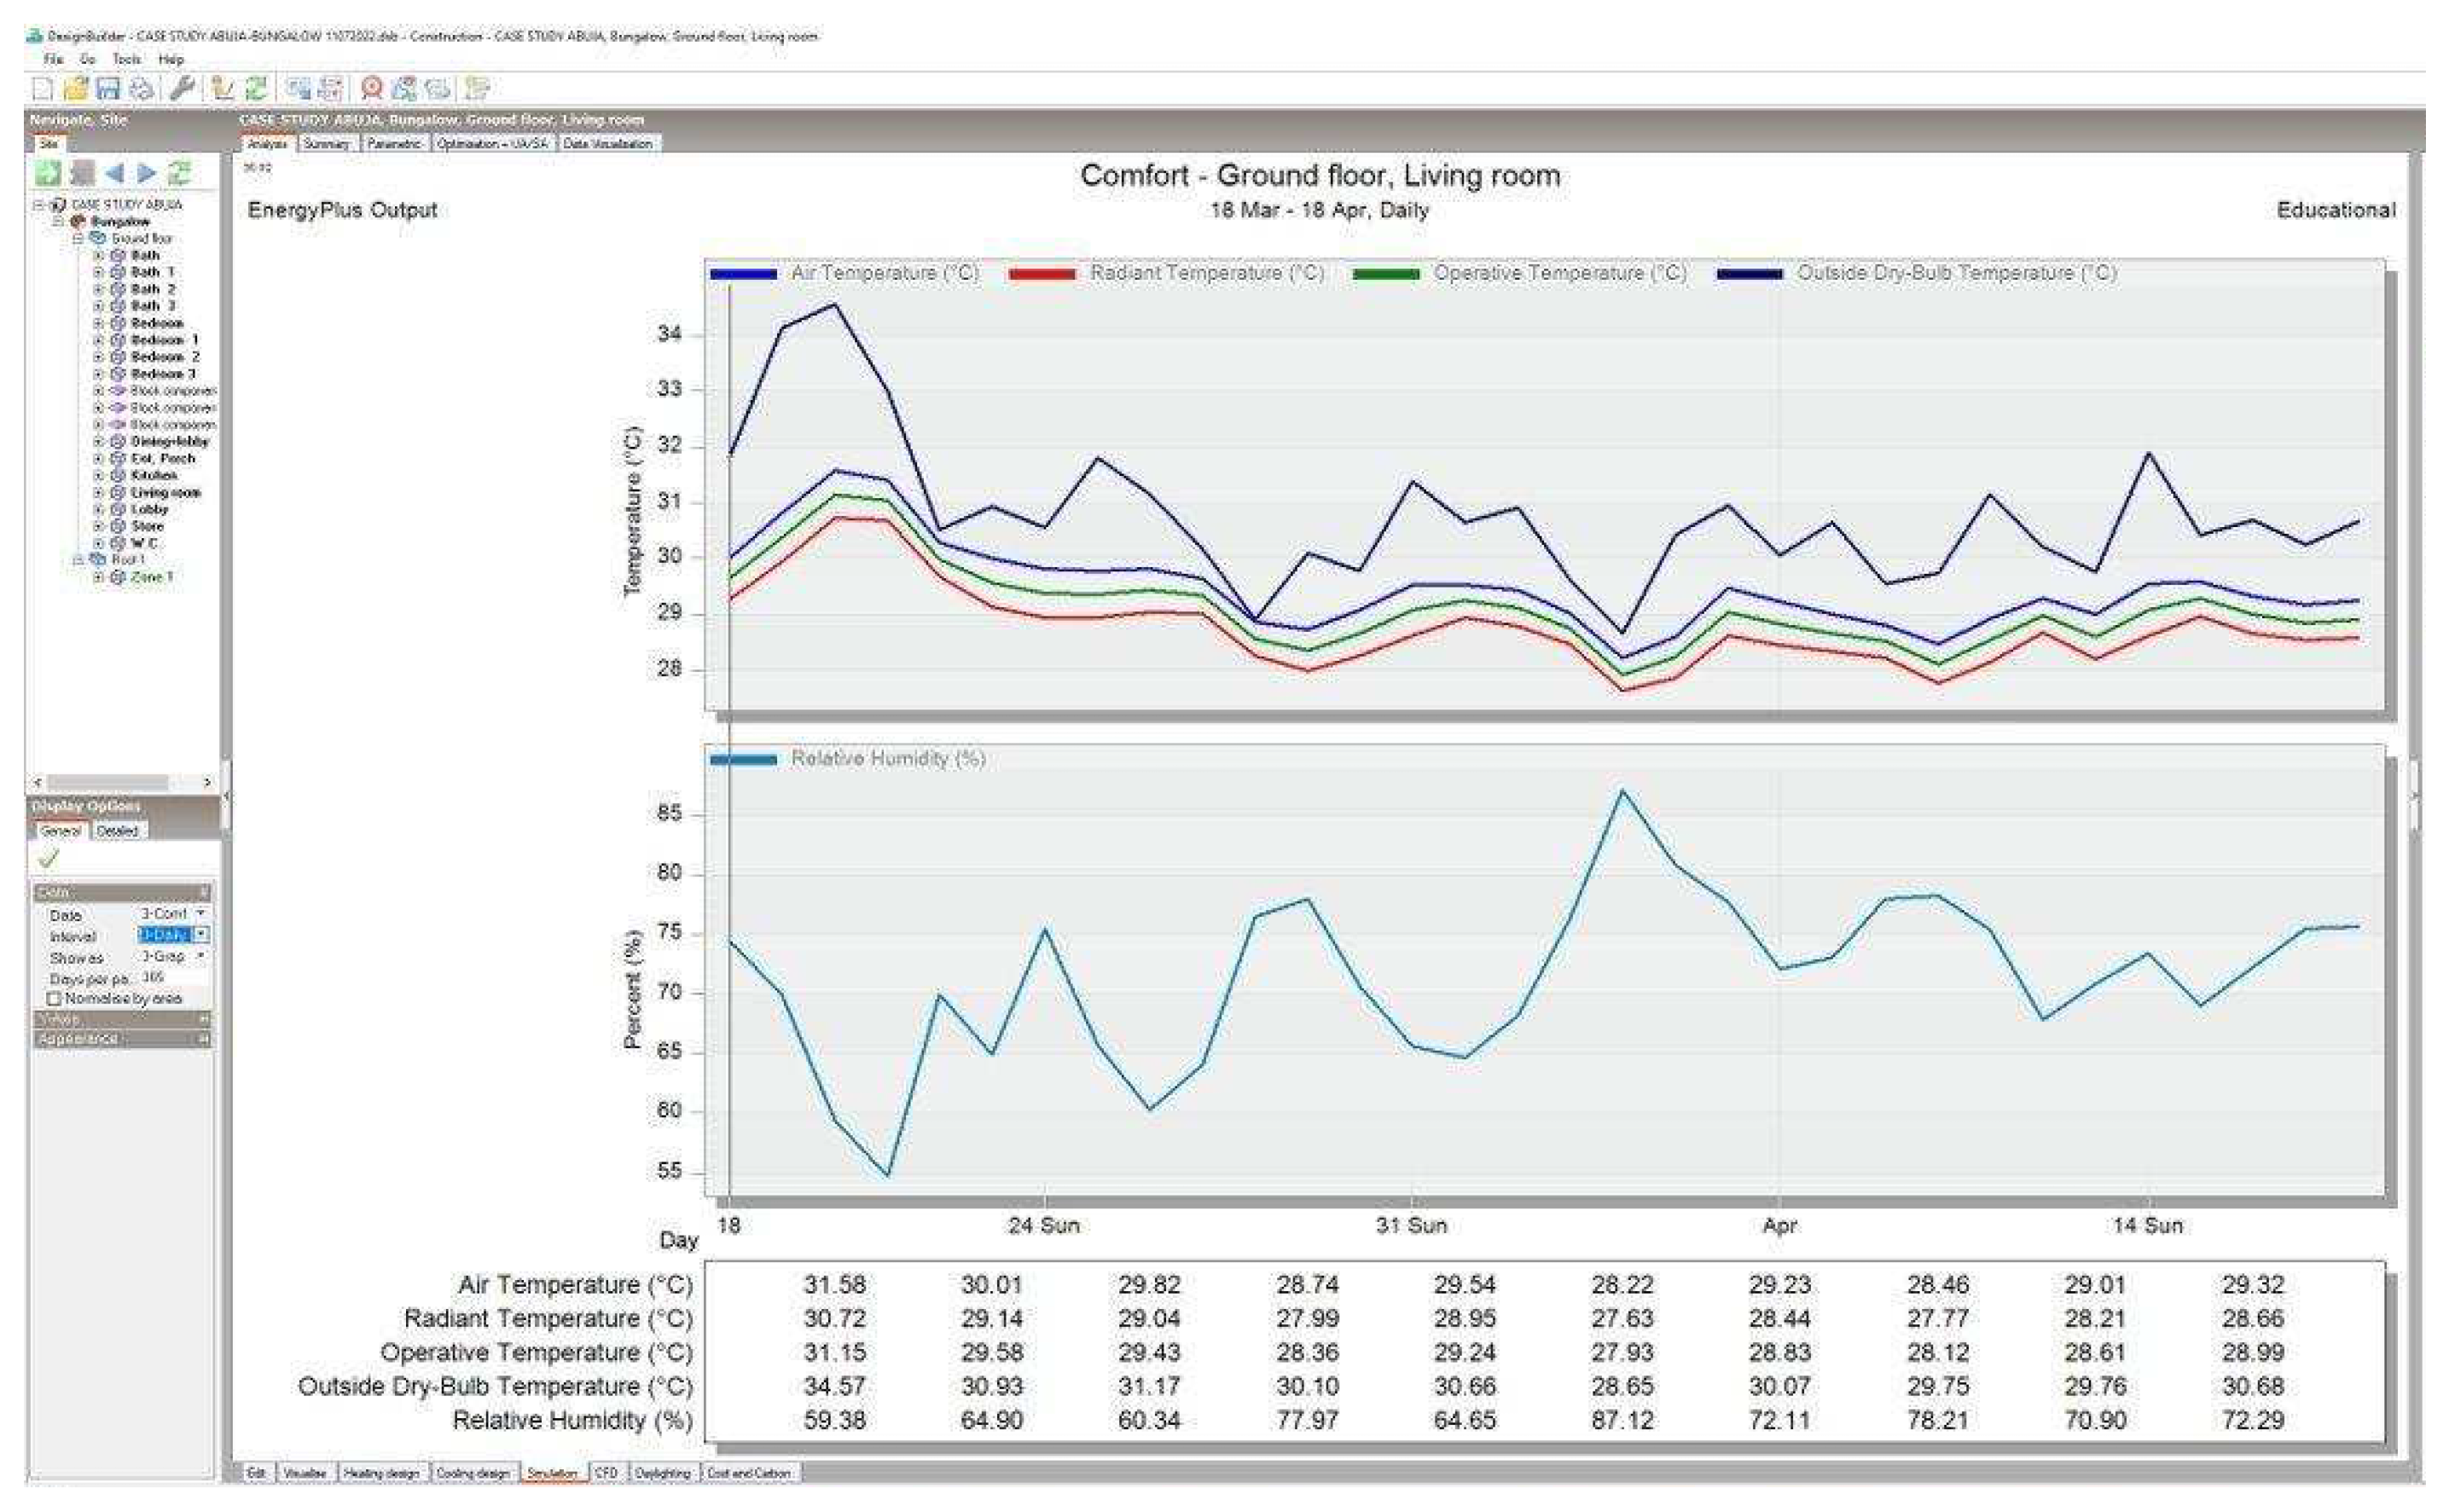Expand the Appearance section header
Image resolution: width=2449 pixels, height=1512 pixels.
pos(120,1039)
